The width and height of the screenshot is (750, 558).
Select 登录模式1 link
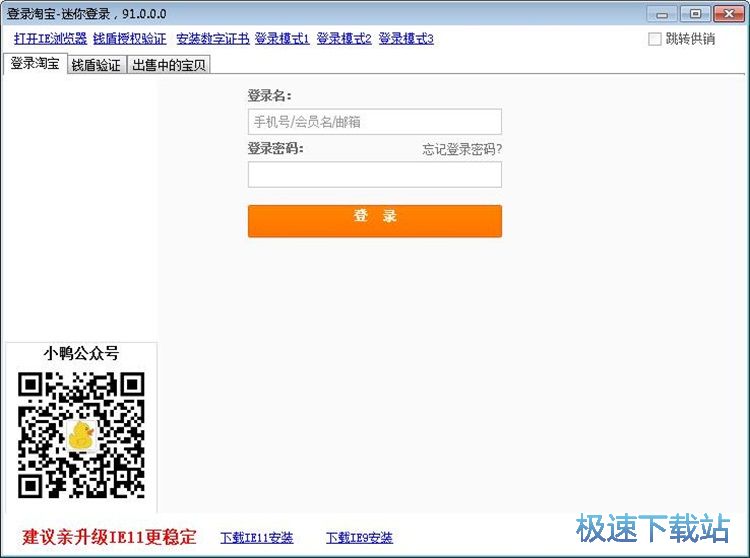pyautogui.click(x=282, y=39)
